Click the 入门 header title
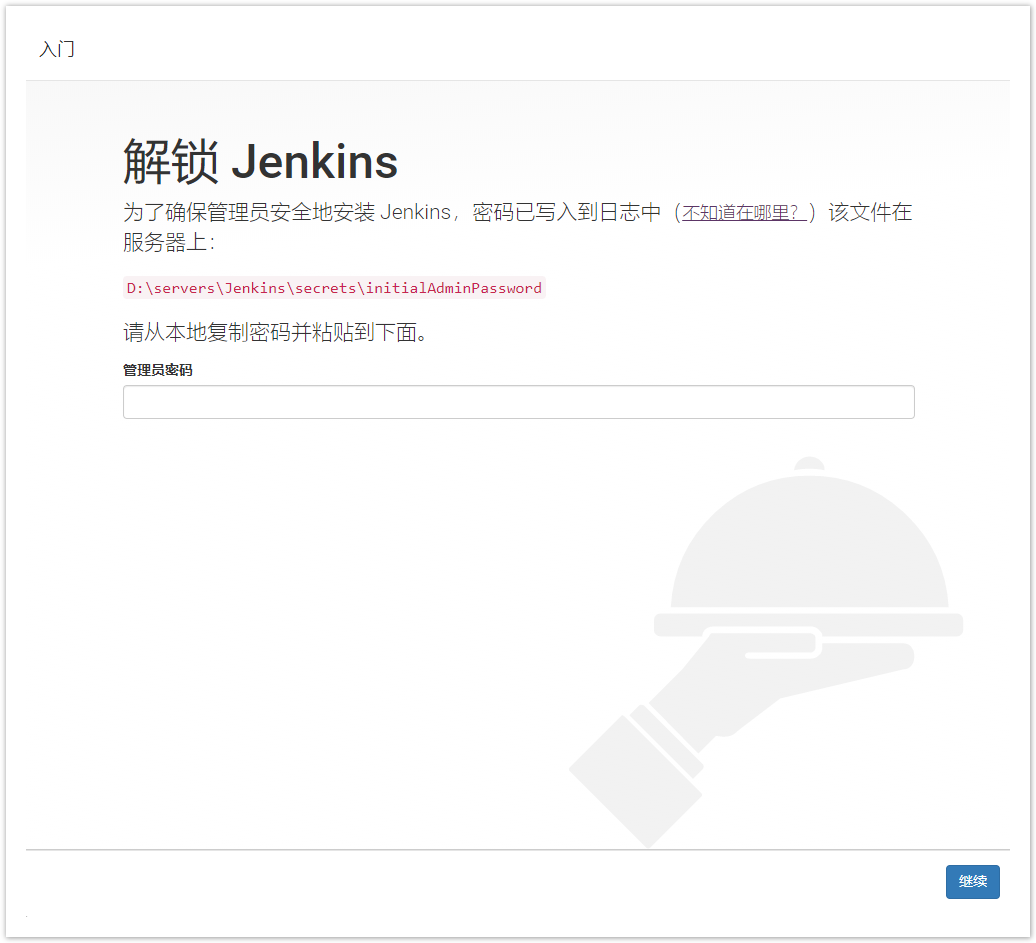The height and width of the screenshot is (943, 1036). coord(57,49)
